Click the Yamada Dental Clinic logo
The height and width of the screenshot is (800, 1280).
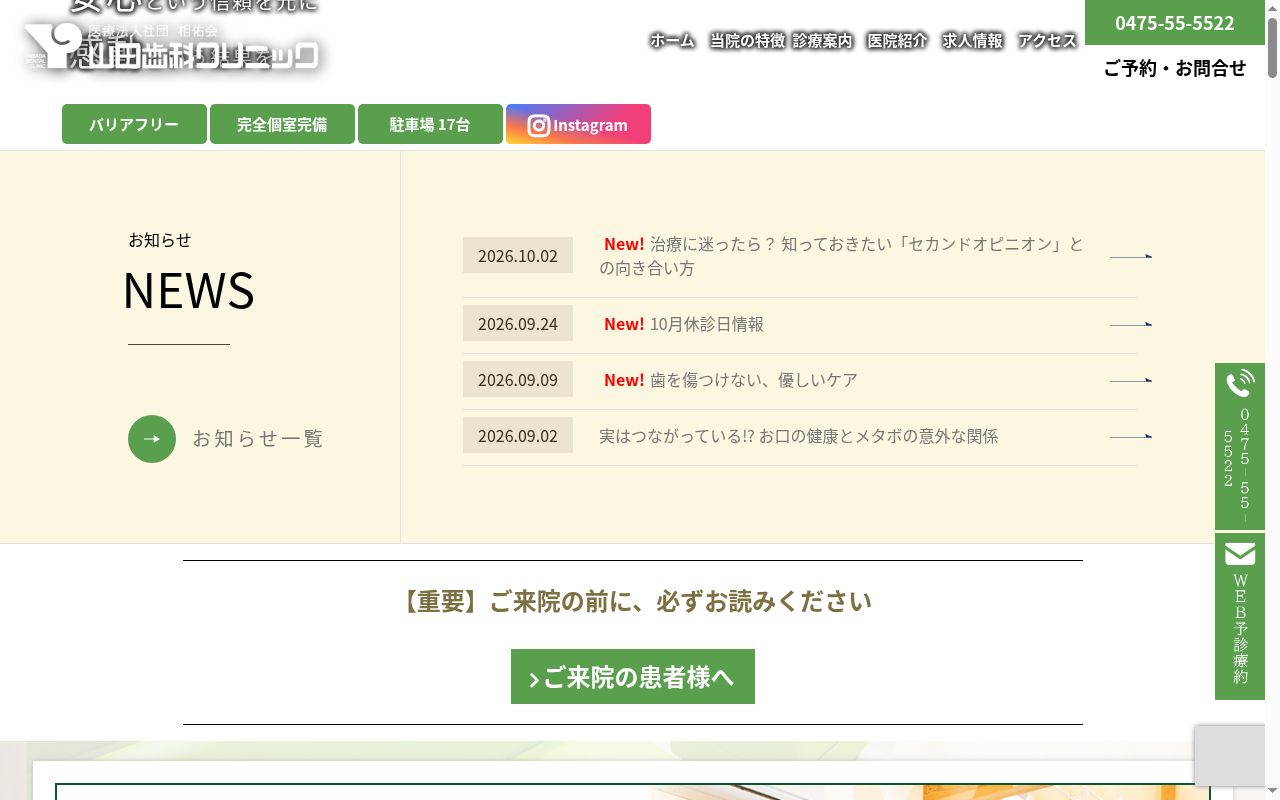pos(171,47)
